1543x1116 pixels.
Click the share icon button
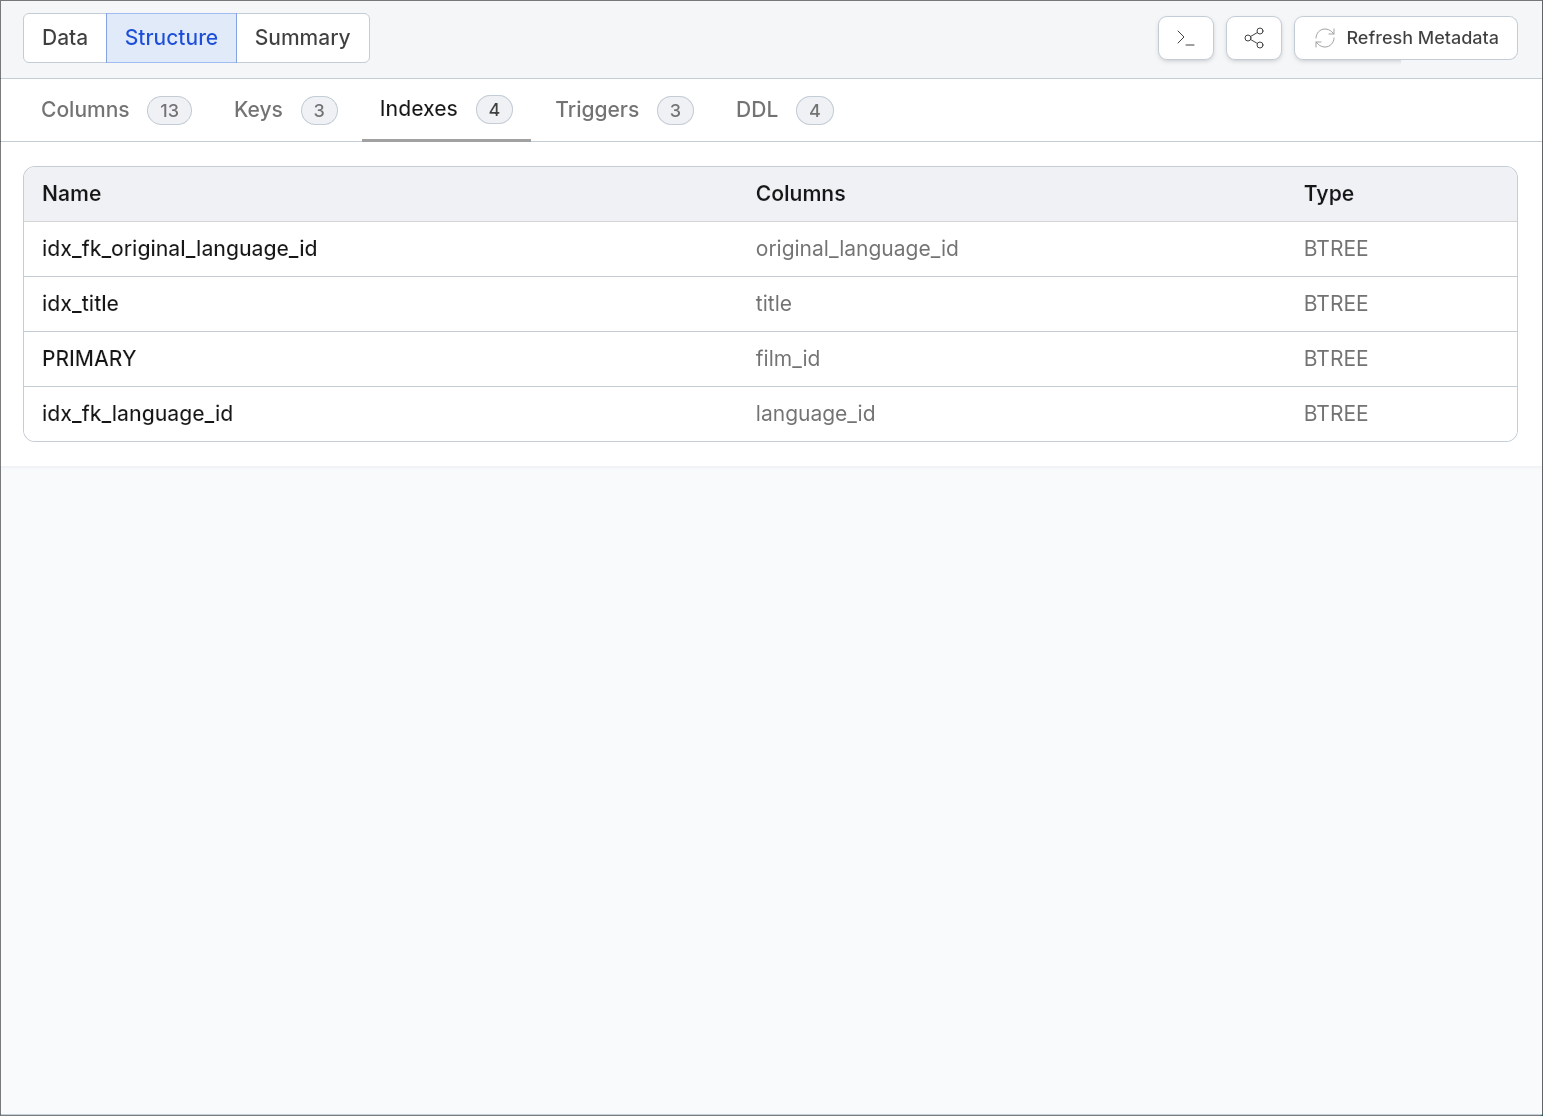pyautogui.click(x=1253, y=38)
